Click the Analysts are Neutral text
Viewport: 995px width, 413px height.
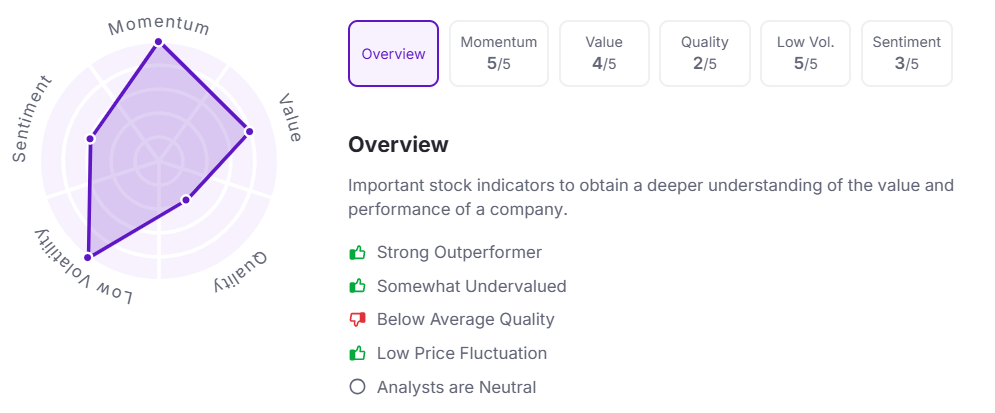tap(456, 387)
